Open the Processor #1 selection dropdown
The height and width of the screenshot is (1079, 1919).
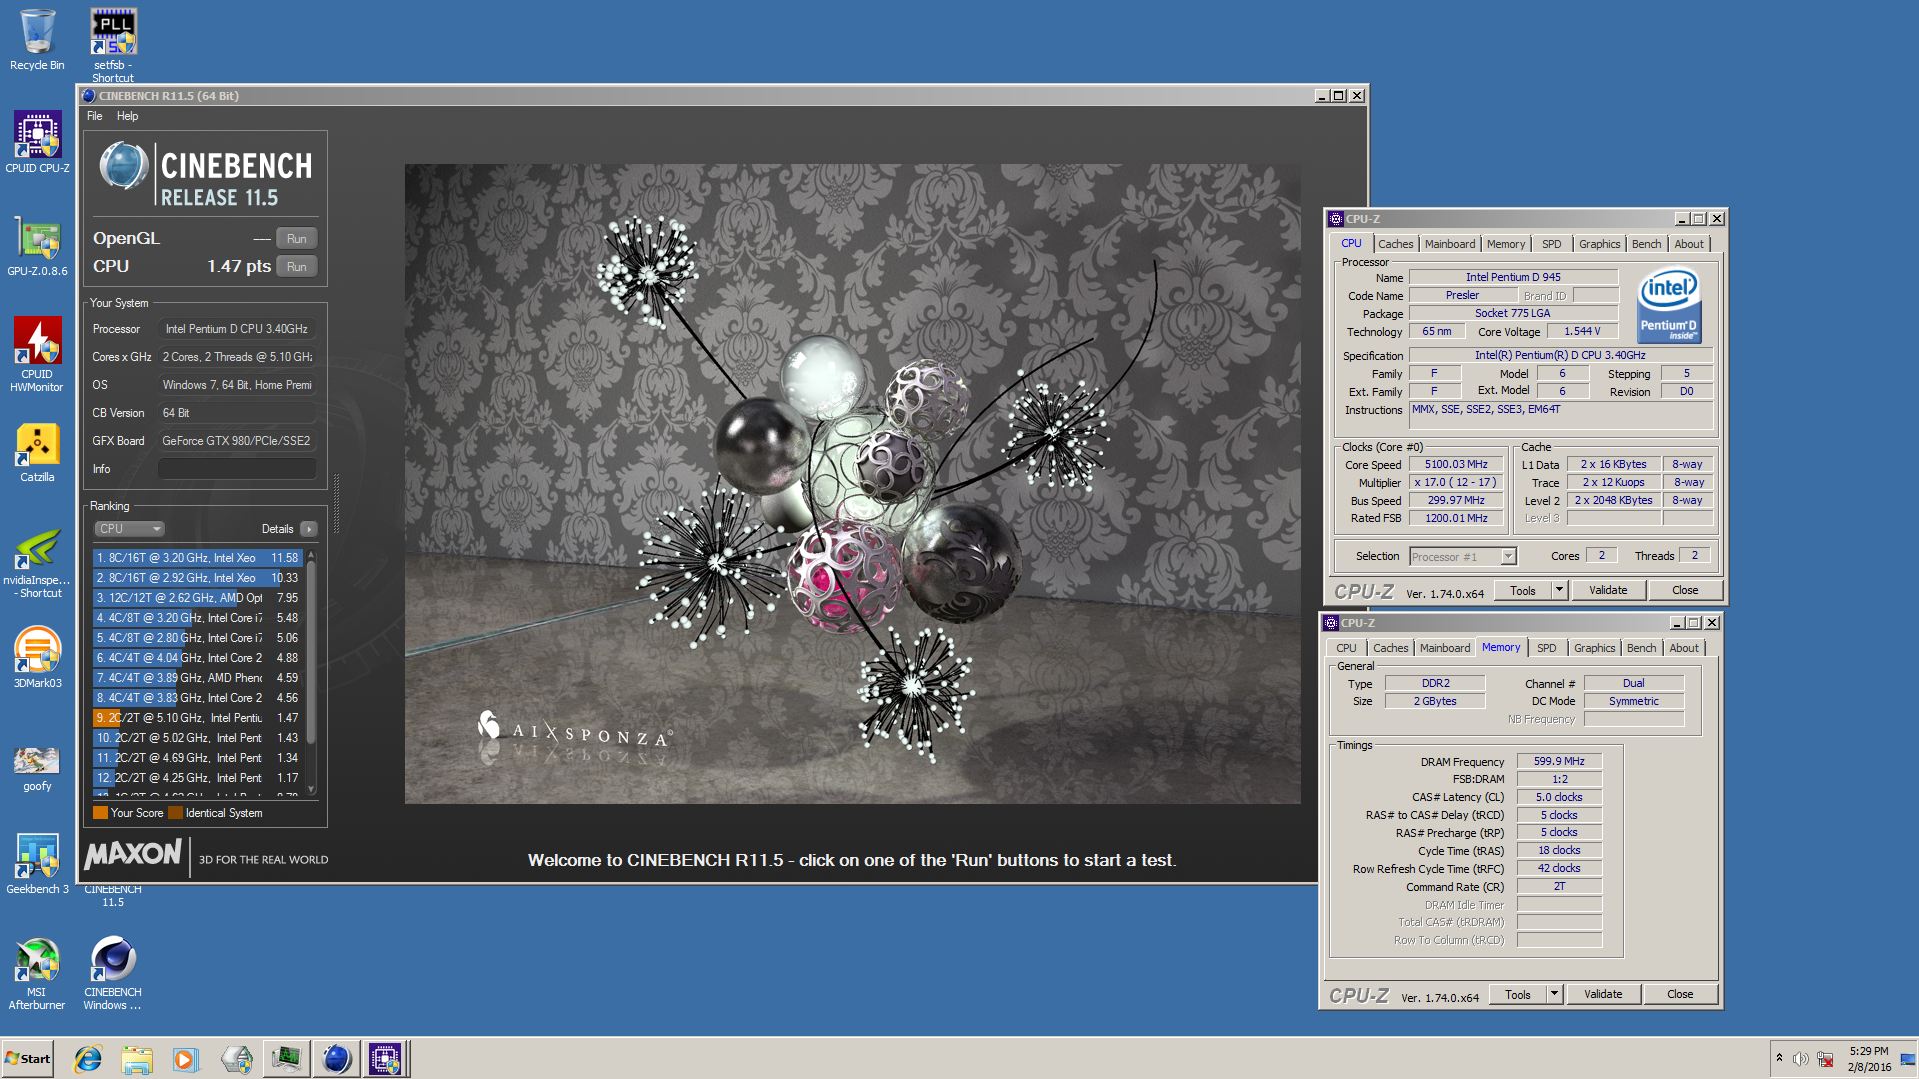[1463, 557]
